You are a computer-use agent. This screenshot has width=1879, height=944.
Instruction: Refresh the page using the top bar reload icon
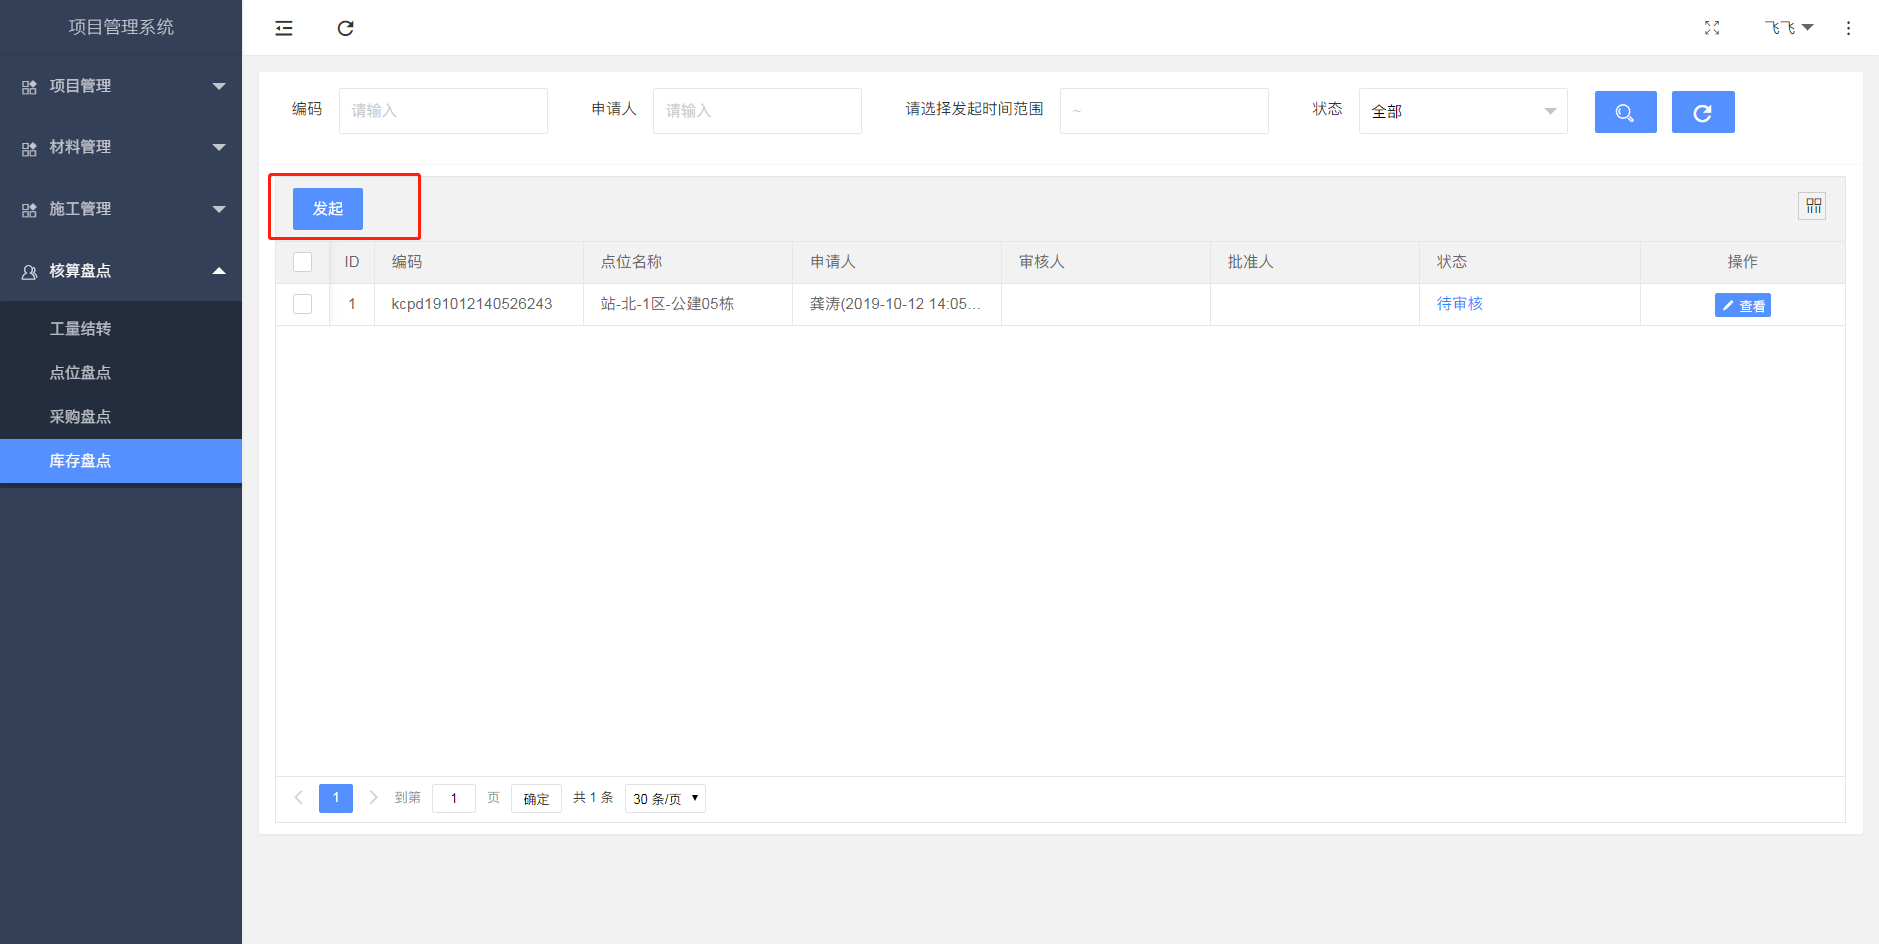[346, 28]
